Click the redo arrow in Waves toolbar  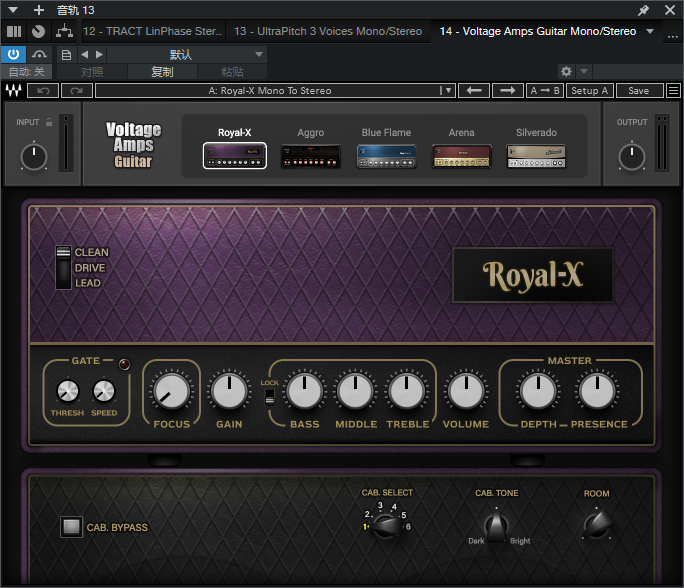click(75, 91)
